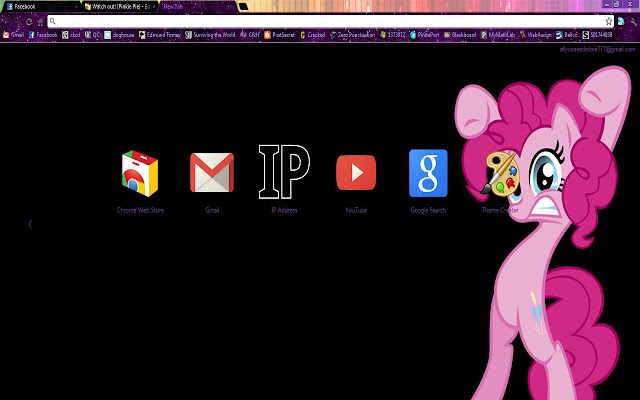Select the New Tab tab
640x400 pixels.
pos(196,7)
